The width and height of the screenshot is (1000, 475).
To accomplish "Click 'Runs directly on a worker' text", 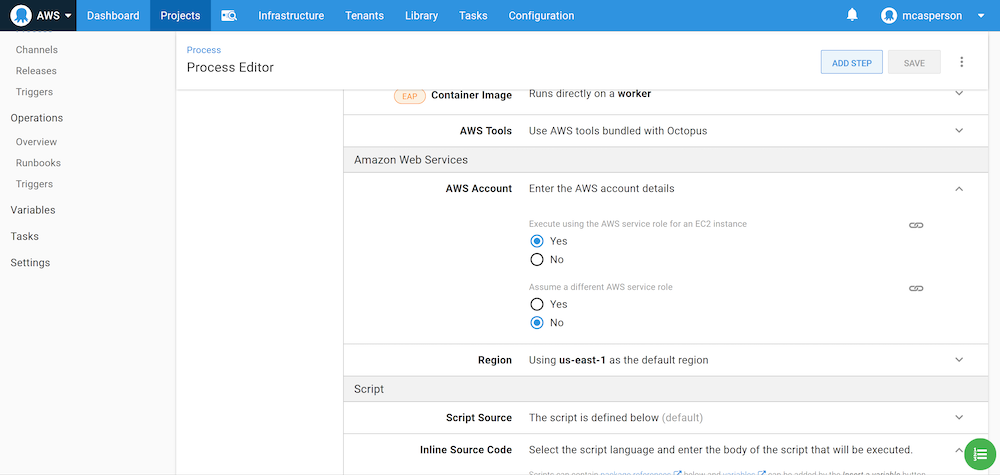I will [x=590, y=94].
